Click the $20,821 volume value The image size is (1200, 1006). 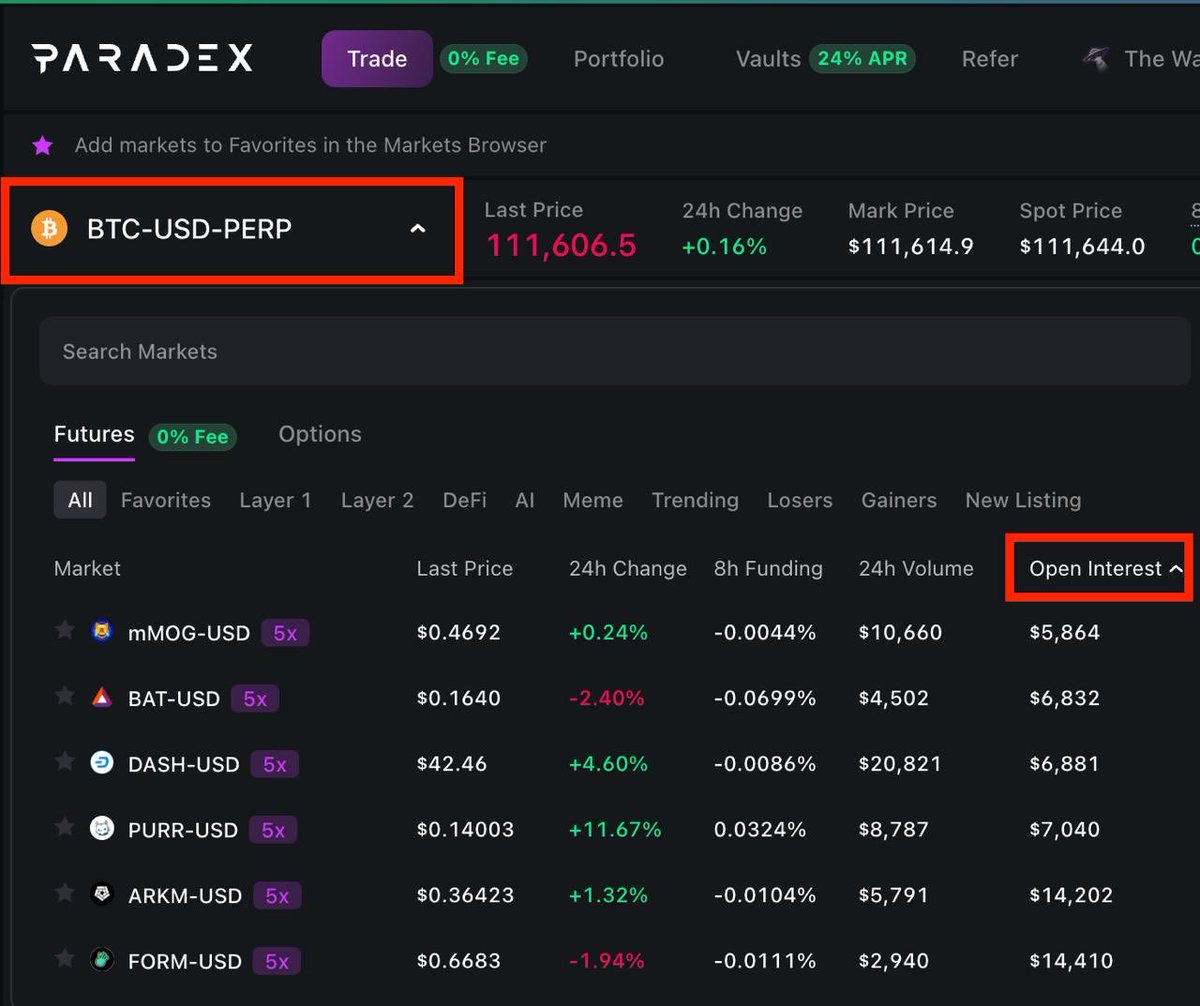[900, 764]
